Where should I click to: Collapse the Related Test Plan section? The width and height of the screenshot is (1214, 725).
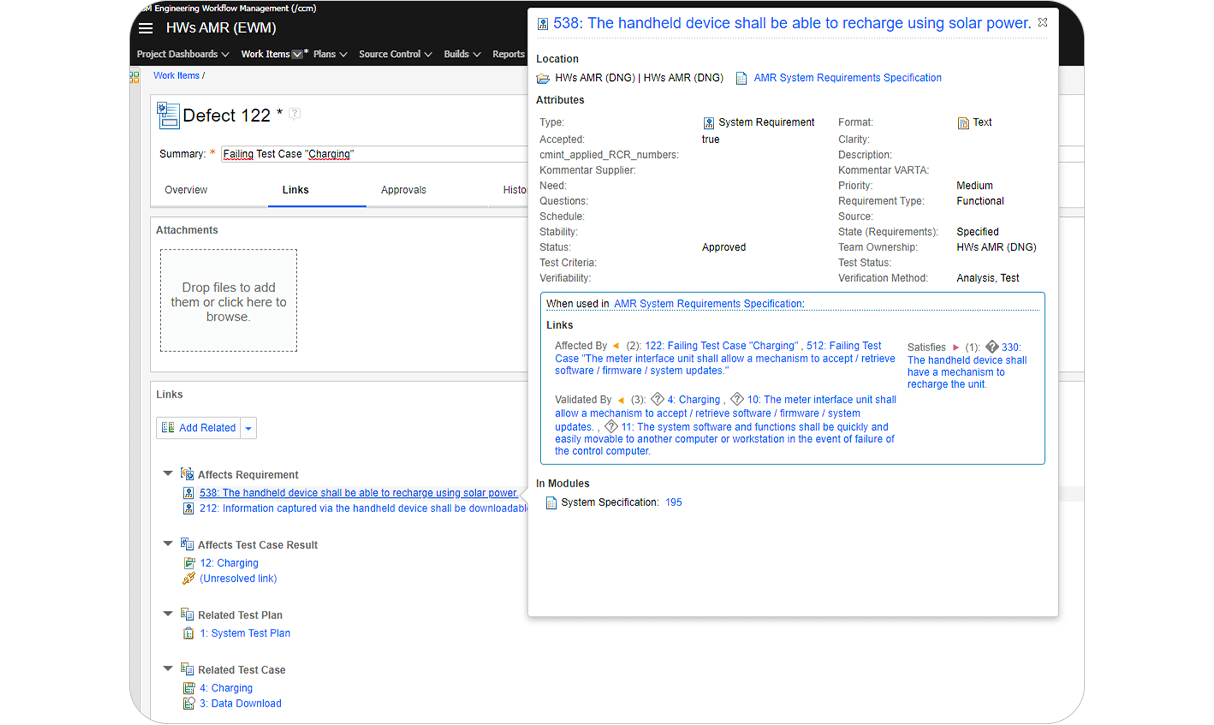[x=167, y=613]
